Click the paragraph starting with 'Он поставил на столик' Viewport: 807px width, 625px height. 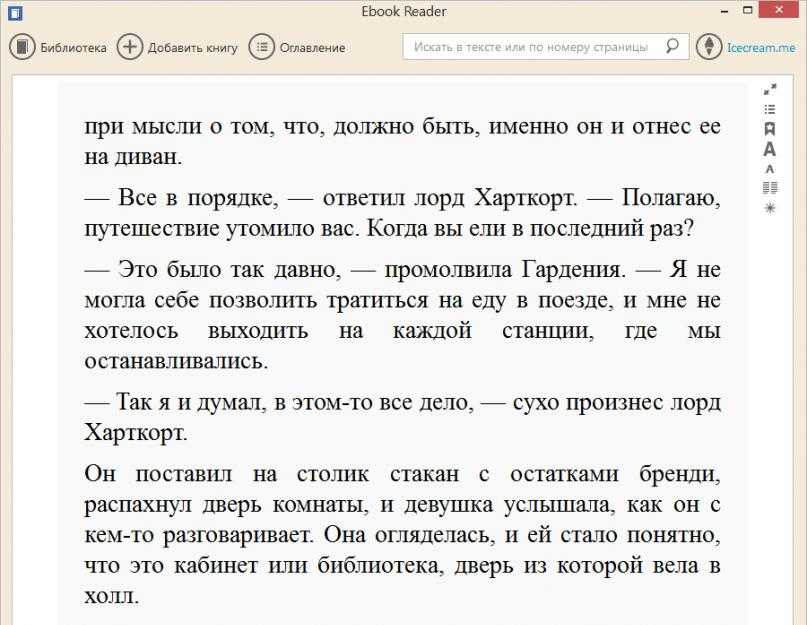tap(402, 534)
